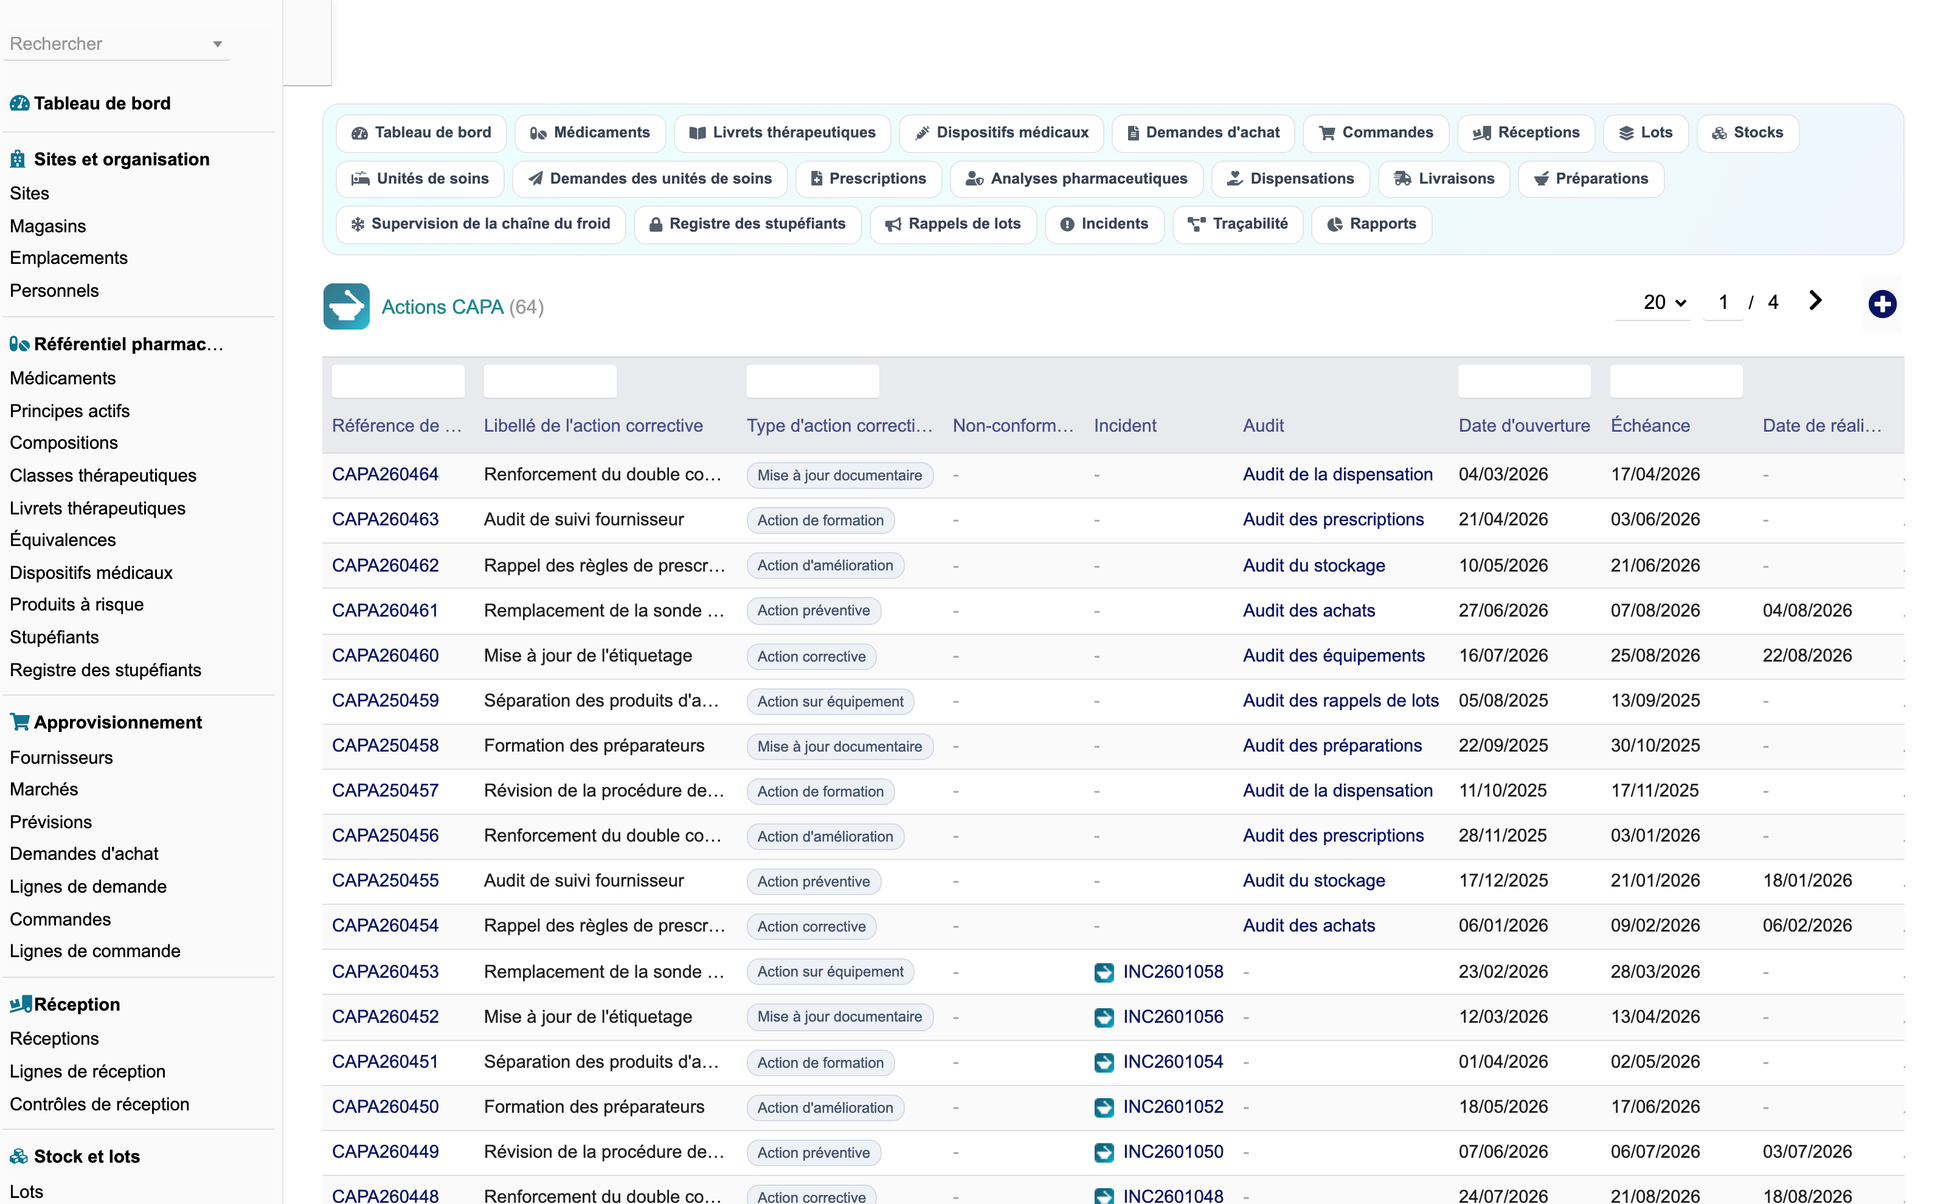Screen dimensions: 1946x1204
Task: Open record CAPA260464
Action: tap(385, 475)
